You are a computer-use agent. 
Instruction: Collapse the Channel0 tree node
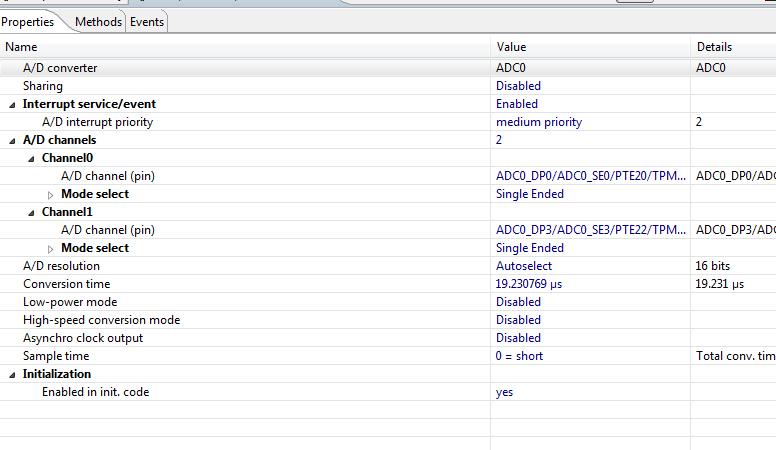click(x=32, y=158)
